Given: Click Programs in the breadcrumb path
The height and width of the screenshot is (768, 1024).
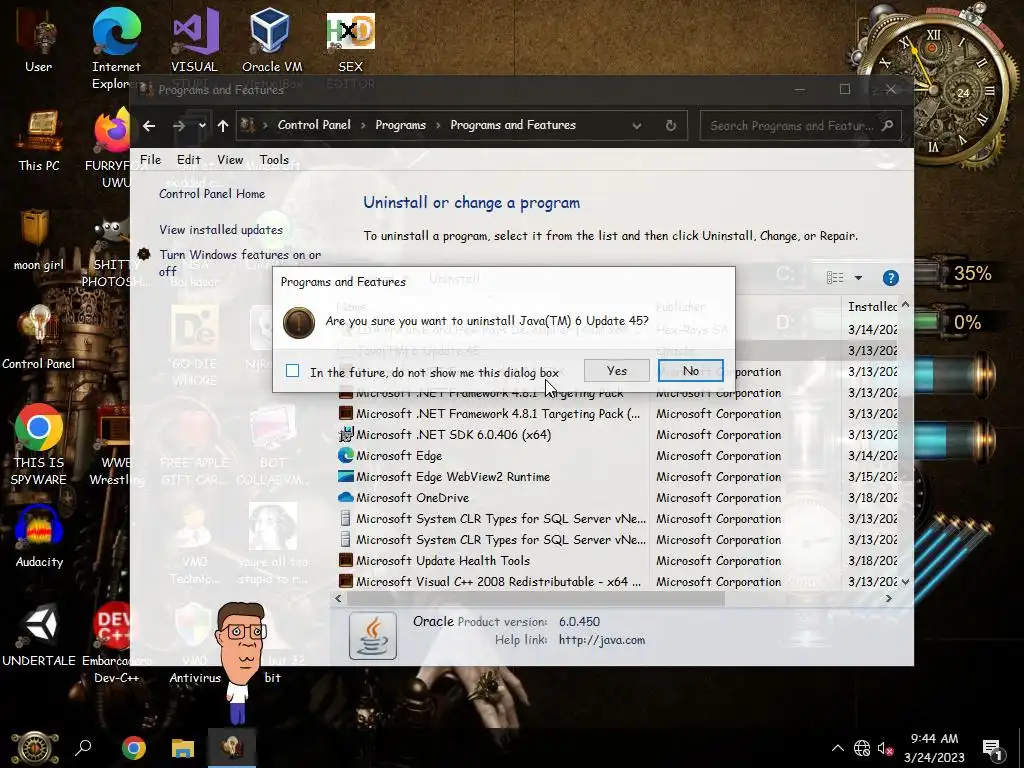Looking at the screenshot, I should (x=400, y=125).
